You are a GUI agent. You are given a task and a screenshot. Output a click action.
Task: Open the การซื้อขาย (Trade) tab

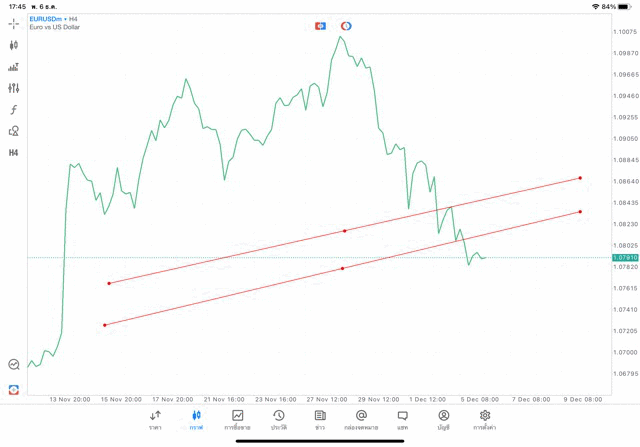tap(238, 419)
